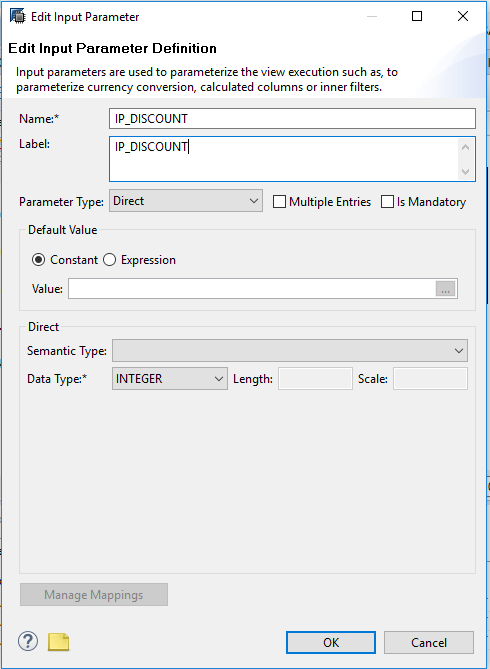Enable the Multiple Entries checkbox
Viewport: 490px width, 669px height.
(x=279, y=201)
